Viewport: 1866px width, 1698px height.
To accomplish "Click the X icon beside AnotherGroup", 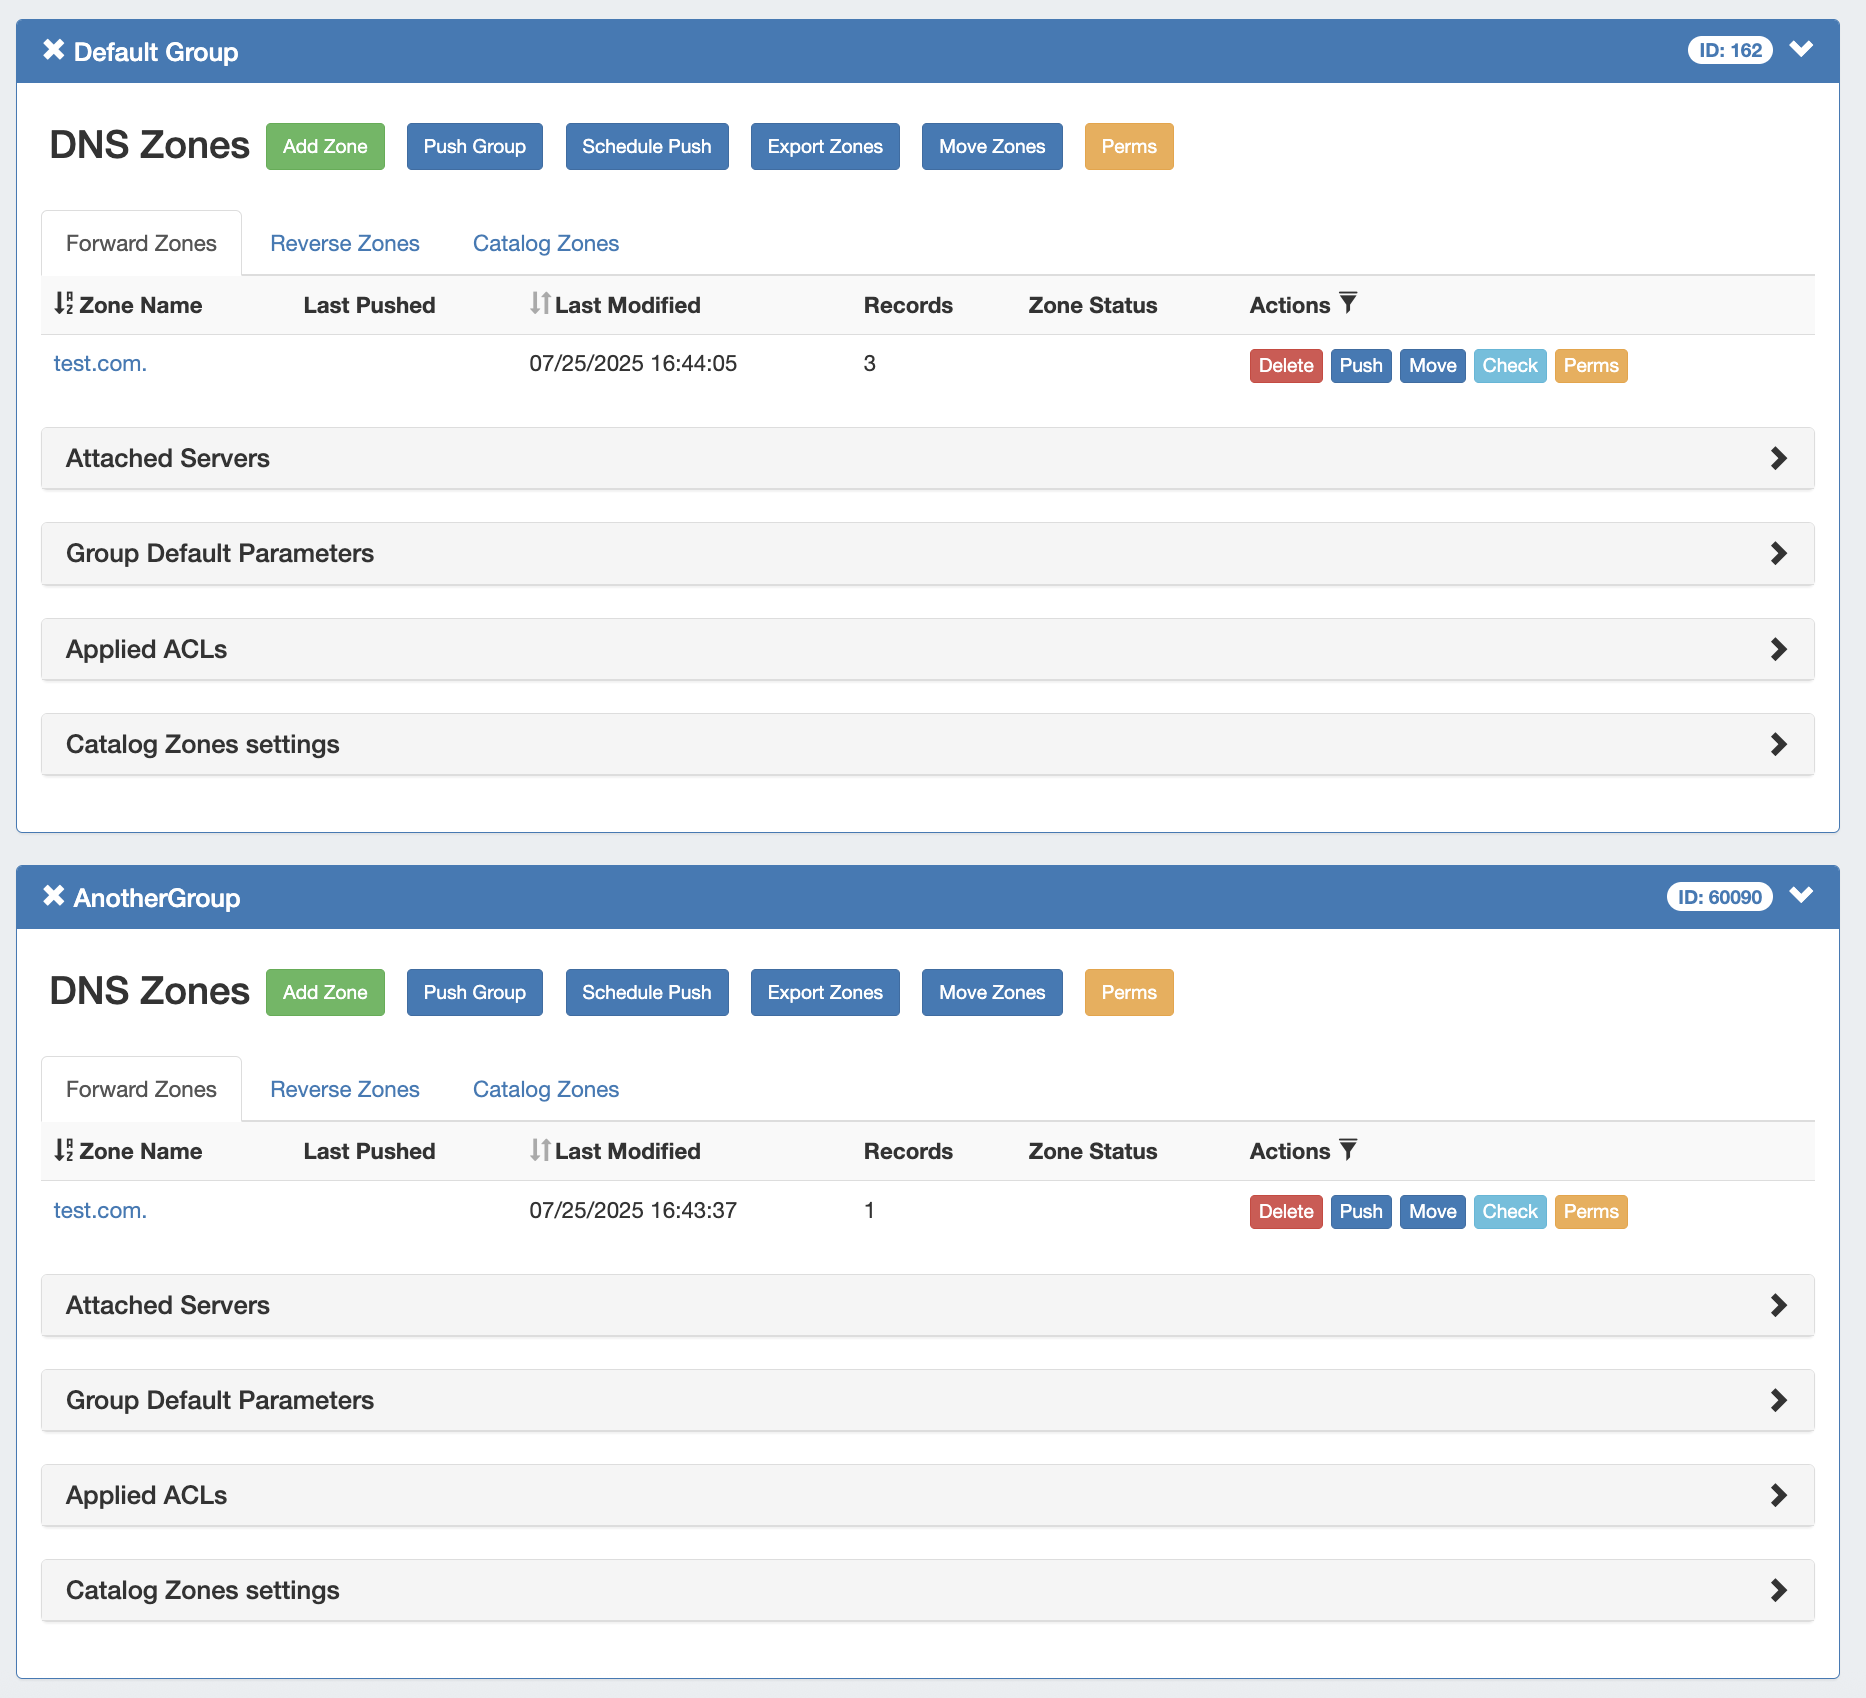I will (53, 896).
